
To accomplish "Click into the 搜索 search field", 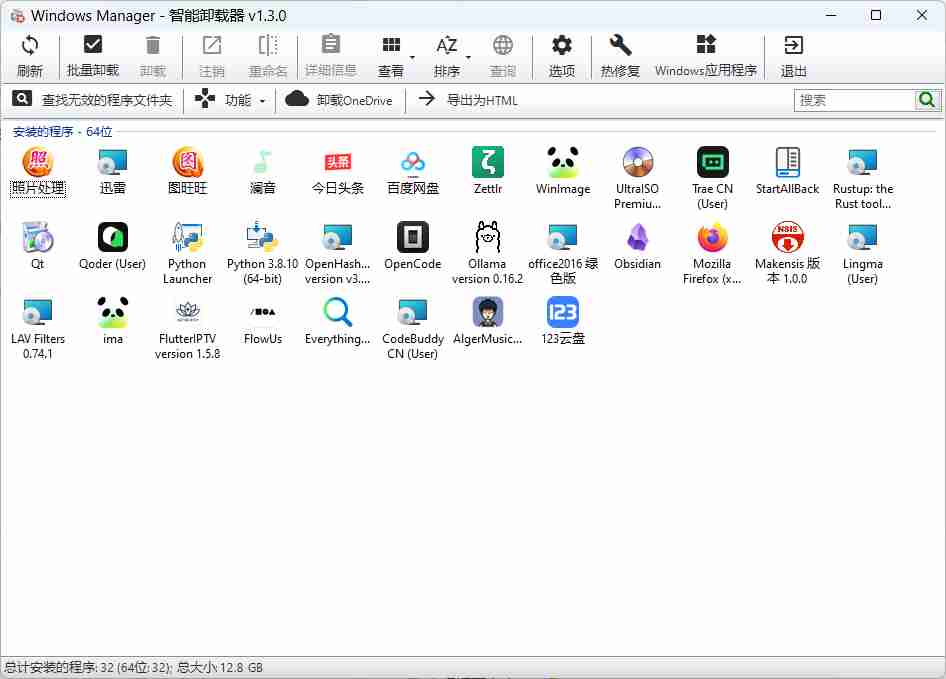I will point(855,100).
